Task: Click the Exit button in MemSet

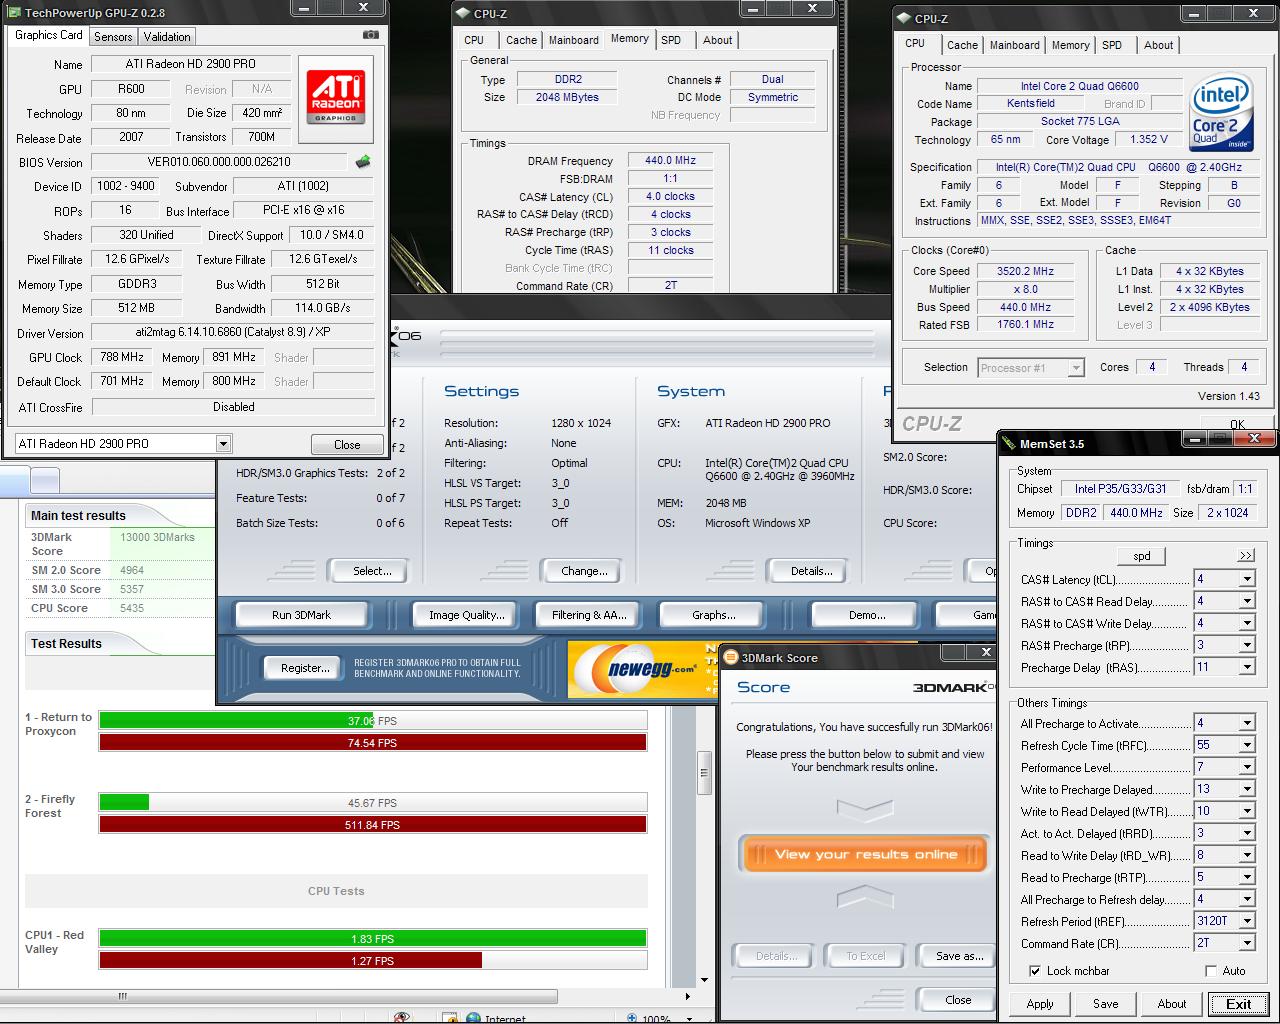Action: (1238, 1004)
